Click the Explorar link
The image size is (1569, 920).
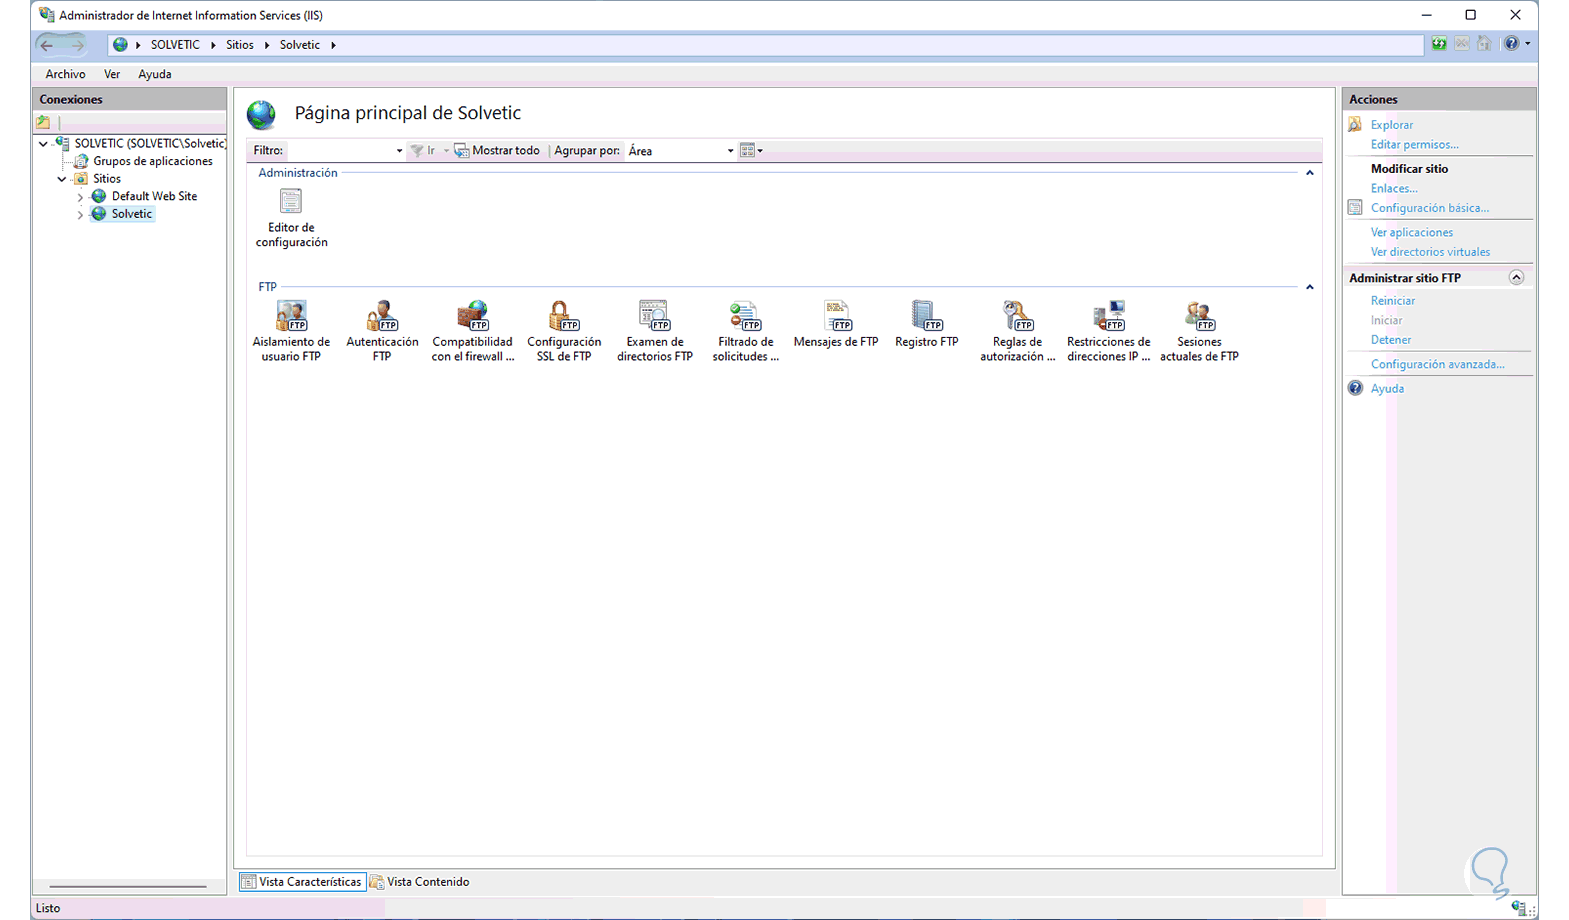[x=1392, y=125]
